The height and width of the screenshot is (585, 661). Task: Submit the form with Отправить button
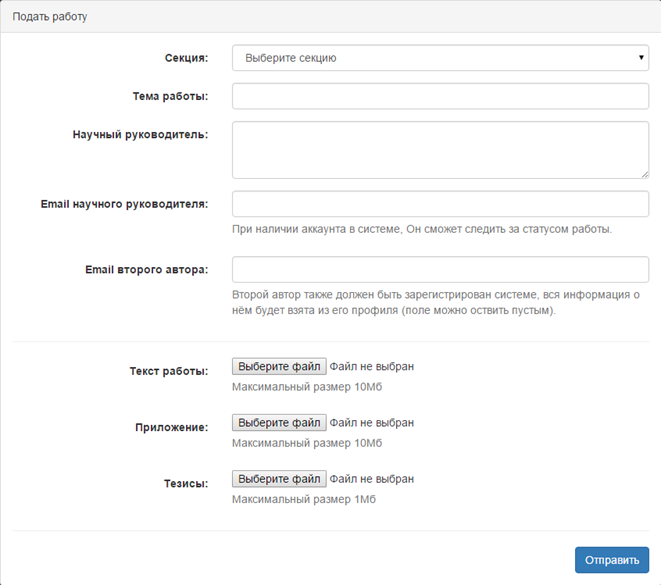[x=612, y=560]
